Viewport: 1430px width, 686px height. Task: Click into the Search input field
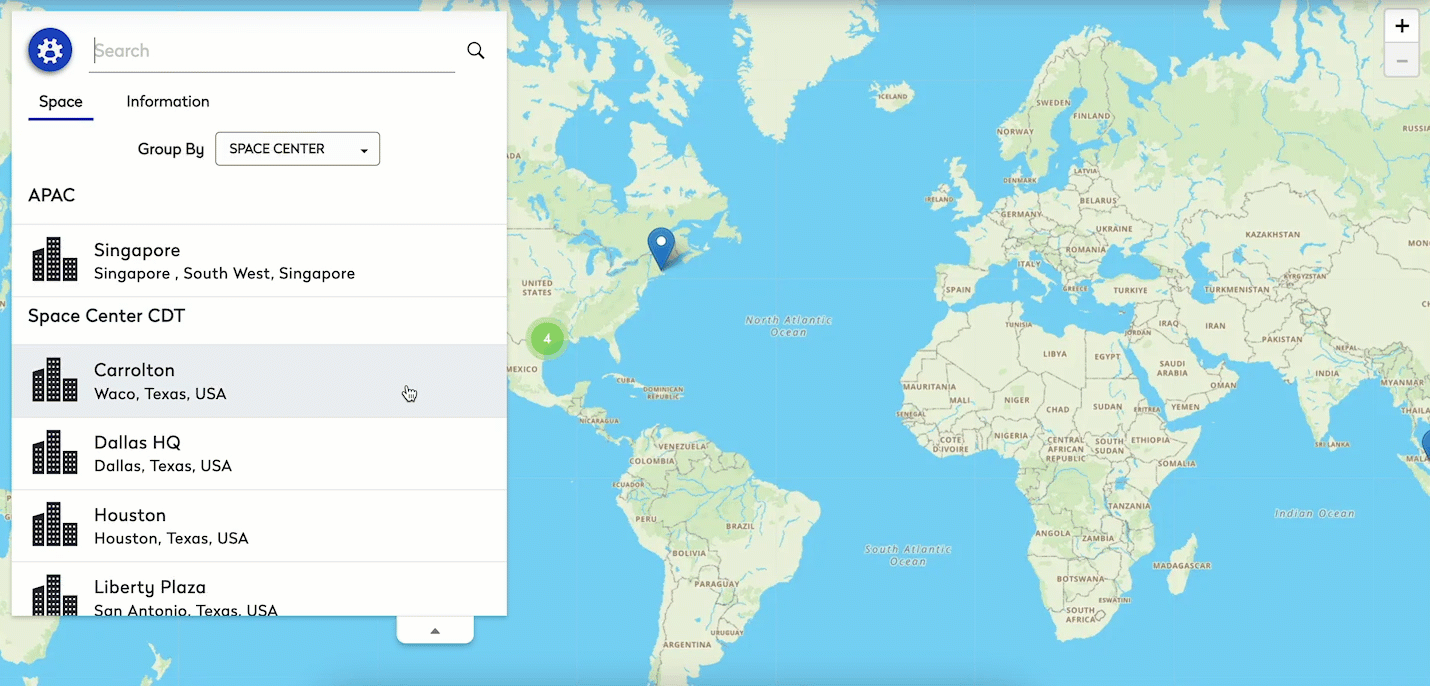(270, 51)
